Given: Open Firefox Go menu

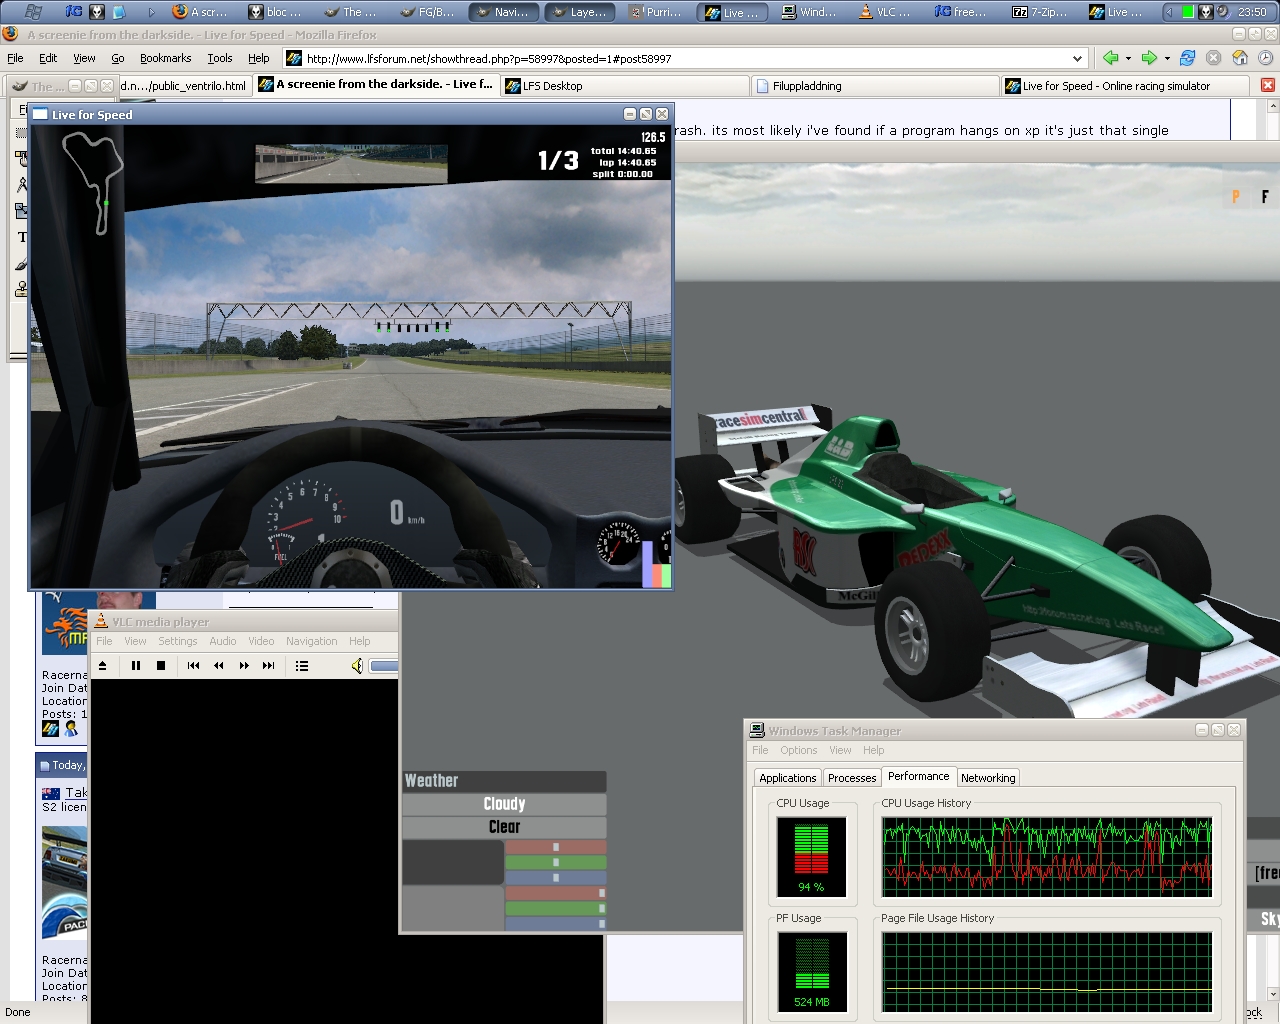Looking at the screenshot, I should 118,58.
